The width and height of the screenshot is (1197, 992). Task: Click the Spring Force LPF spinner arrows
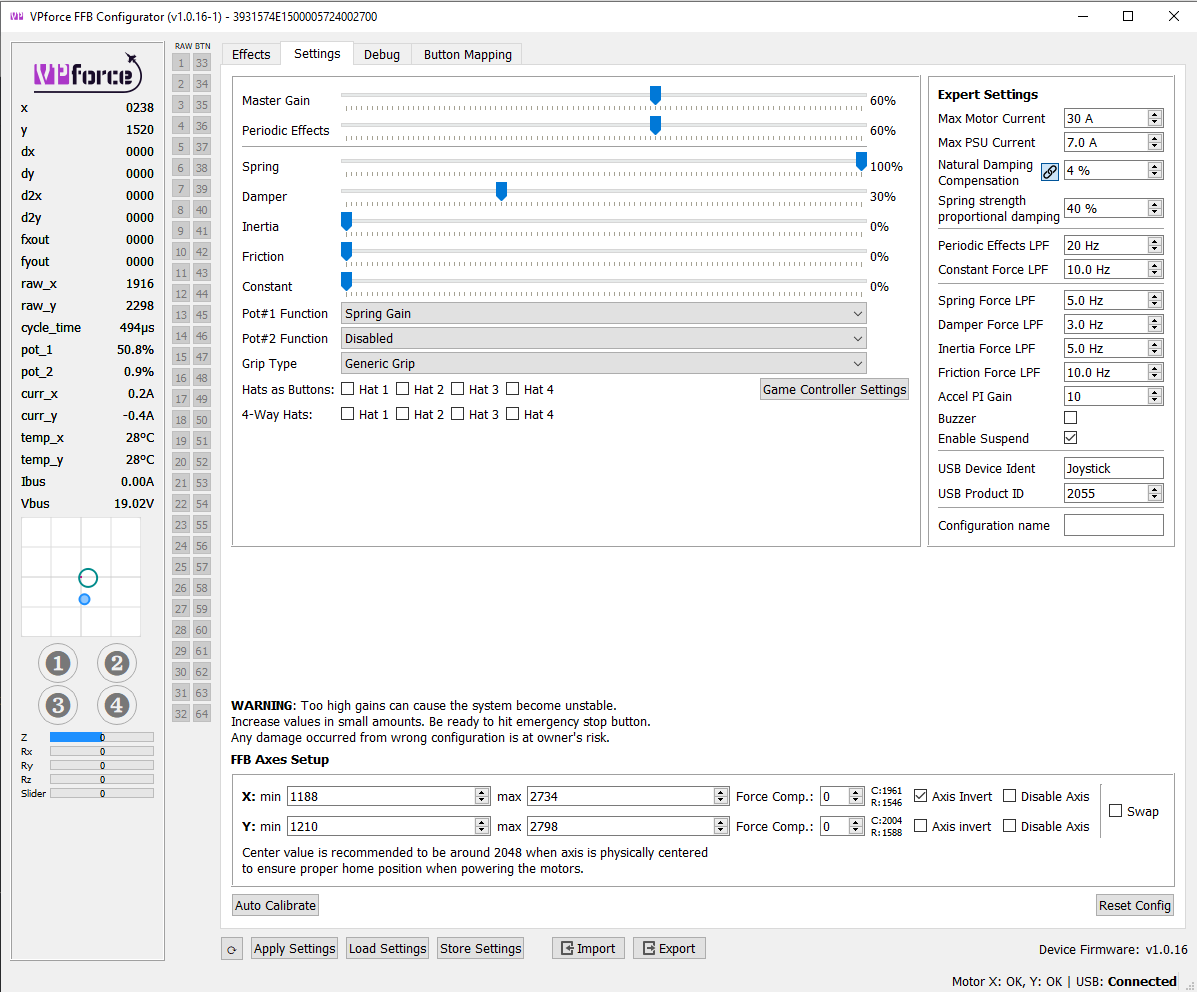point(1155,301)
